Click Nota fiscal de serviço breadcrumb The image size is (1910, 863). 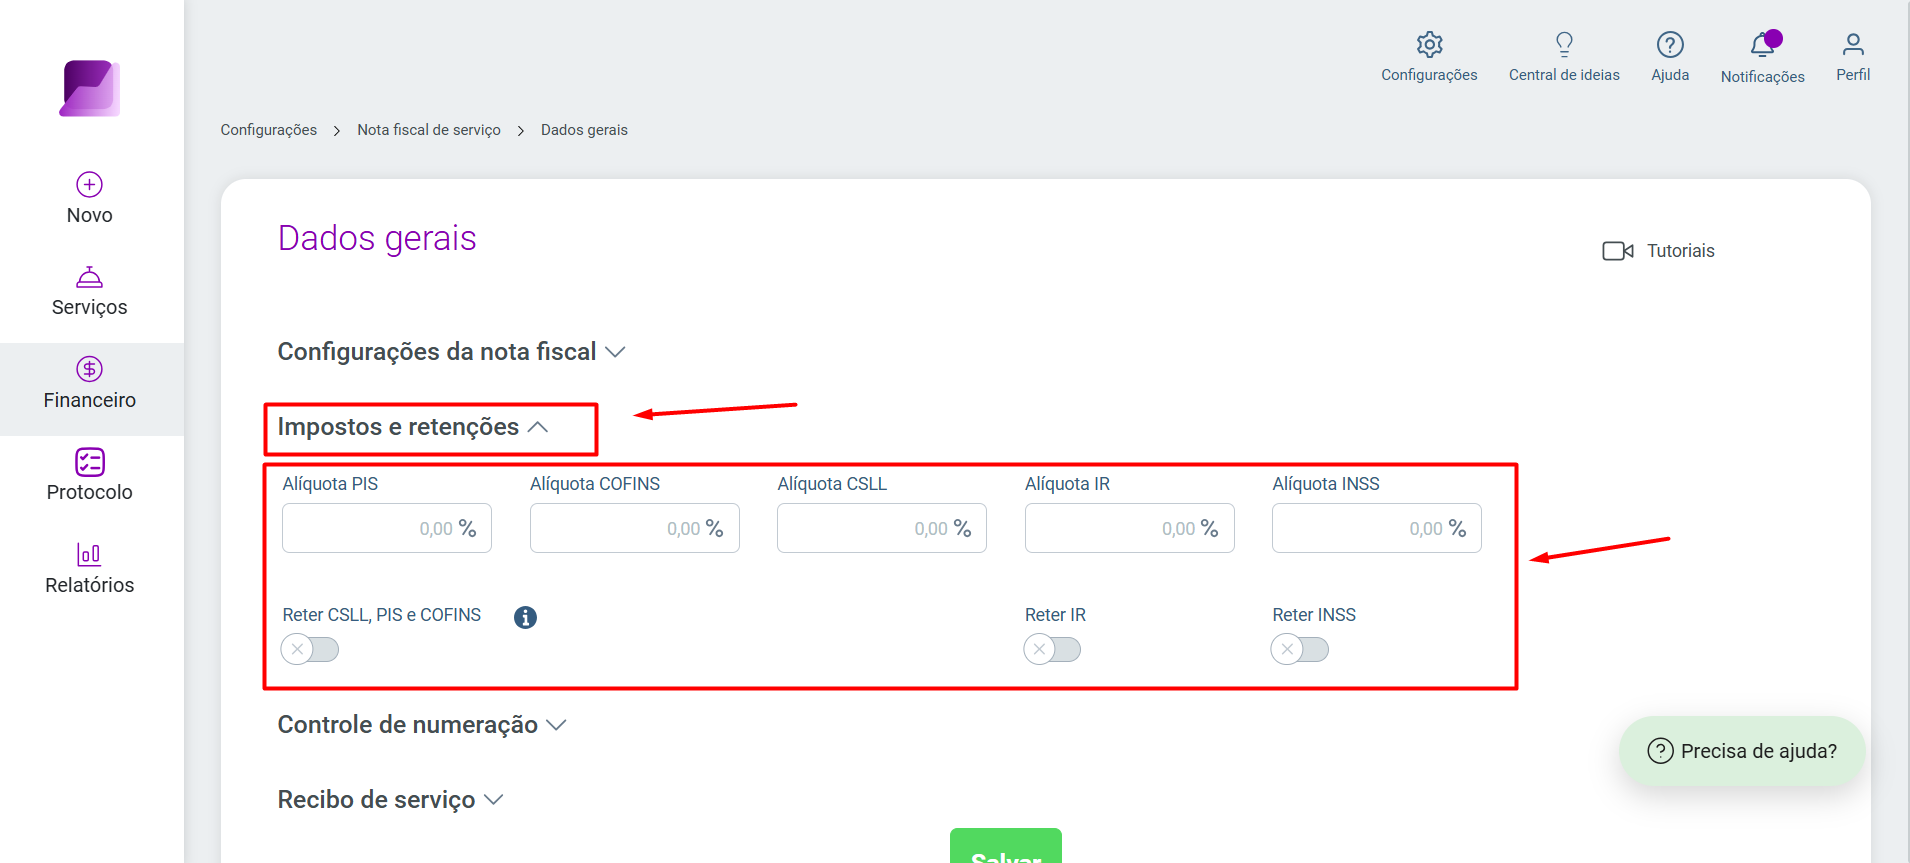429,130
